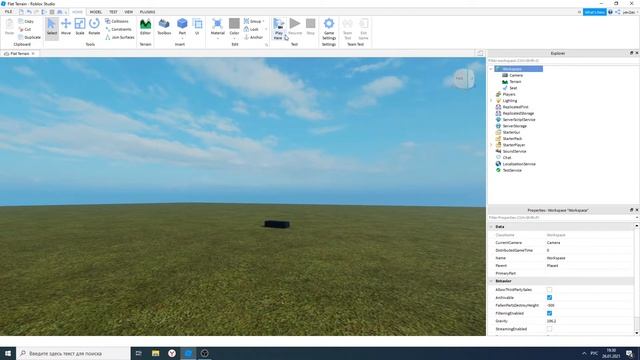Collapse the Data properties section

coord(491,227)
